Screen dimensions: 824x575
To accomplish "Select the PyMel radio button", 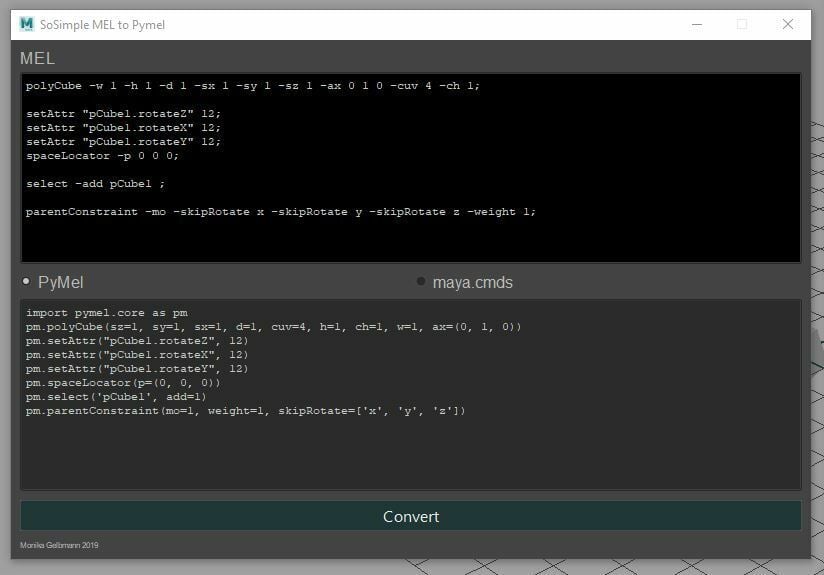I will coord(26,281).
